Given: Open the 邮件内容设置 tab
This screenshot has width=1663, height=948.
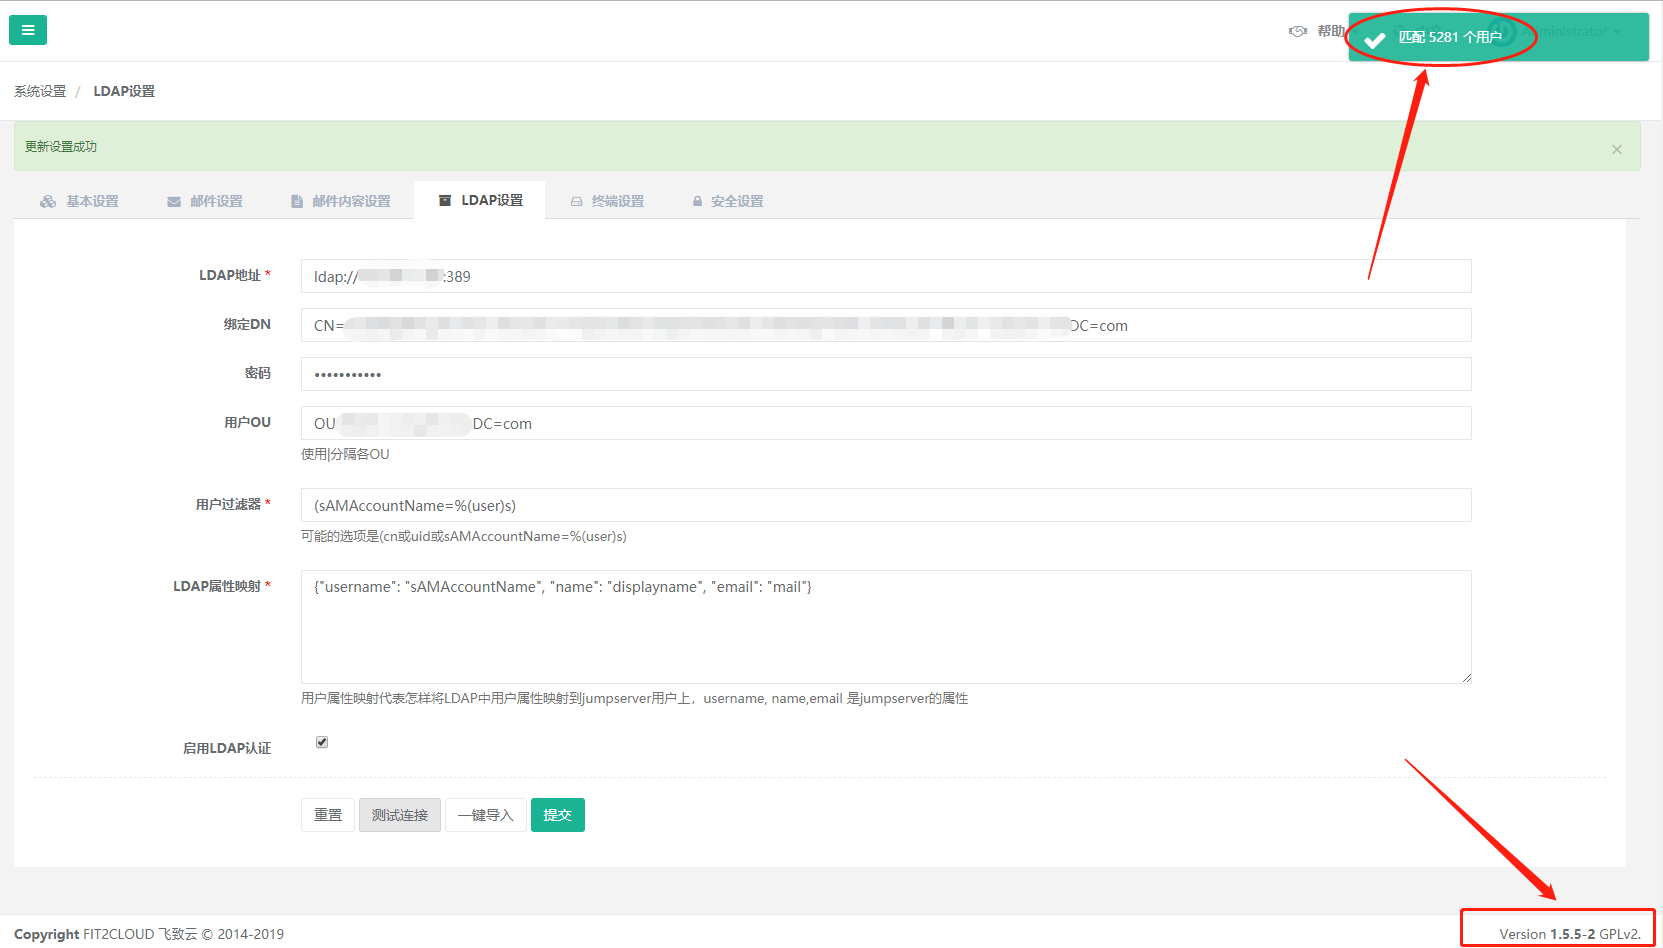Looking at the screenshot, I should click(x=341, y=201).
